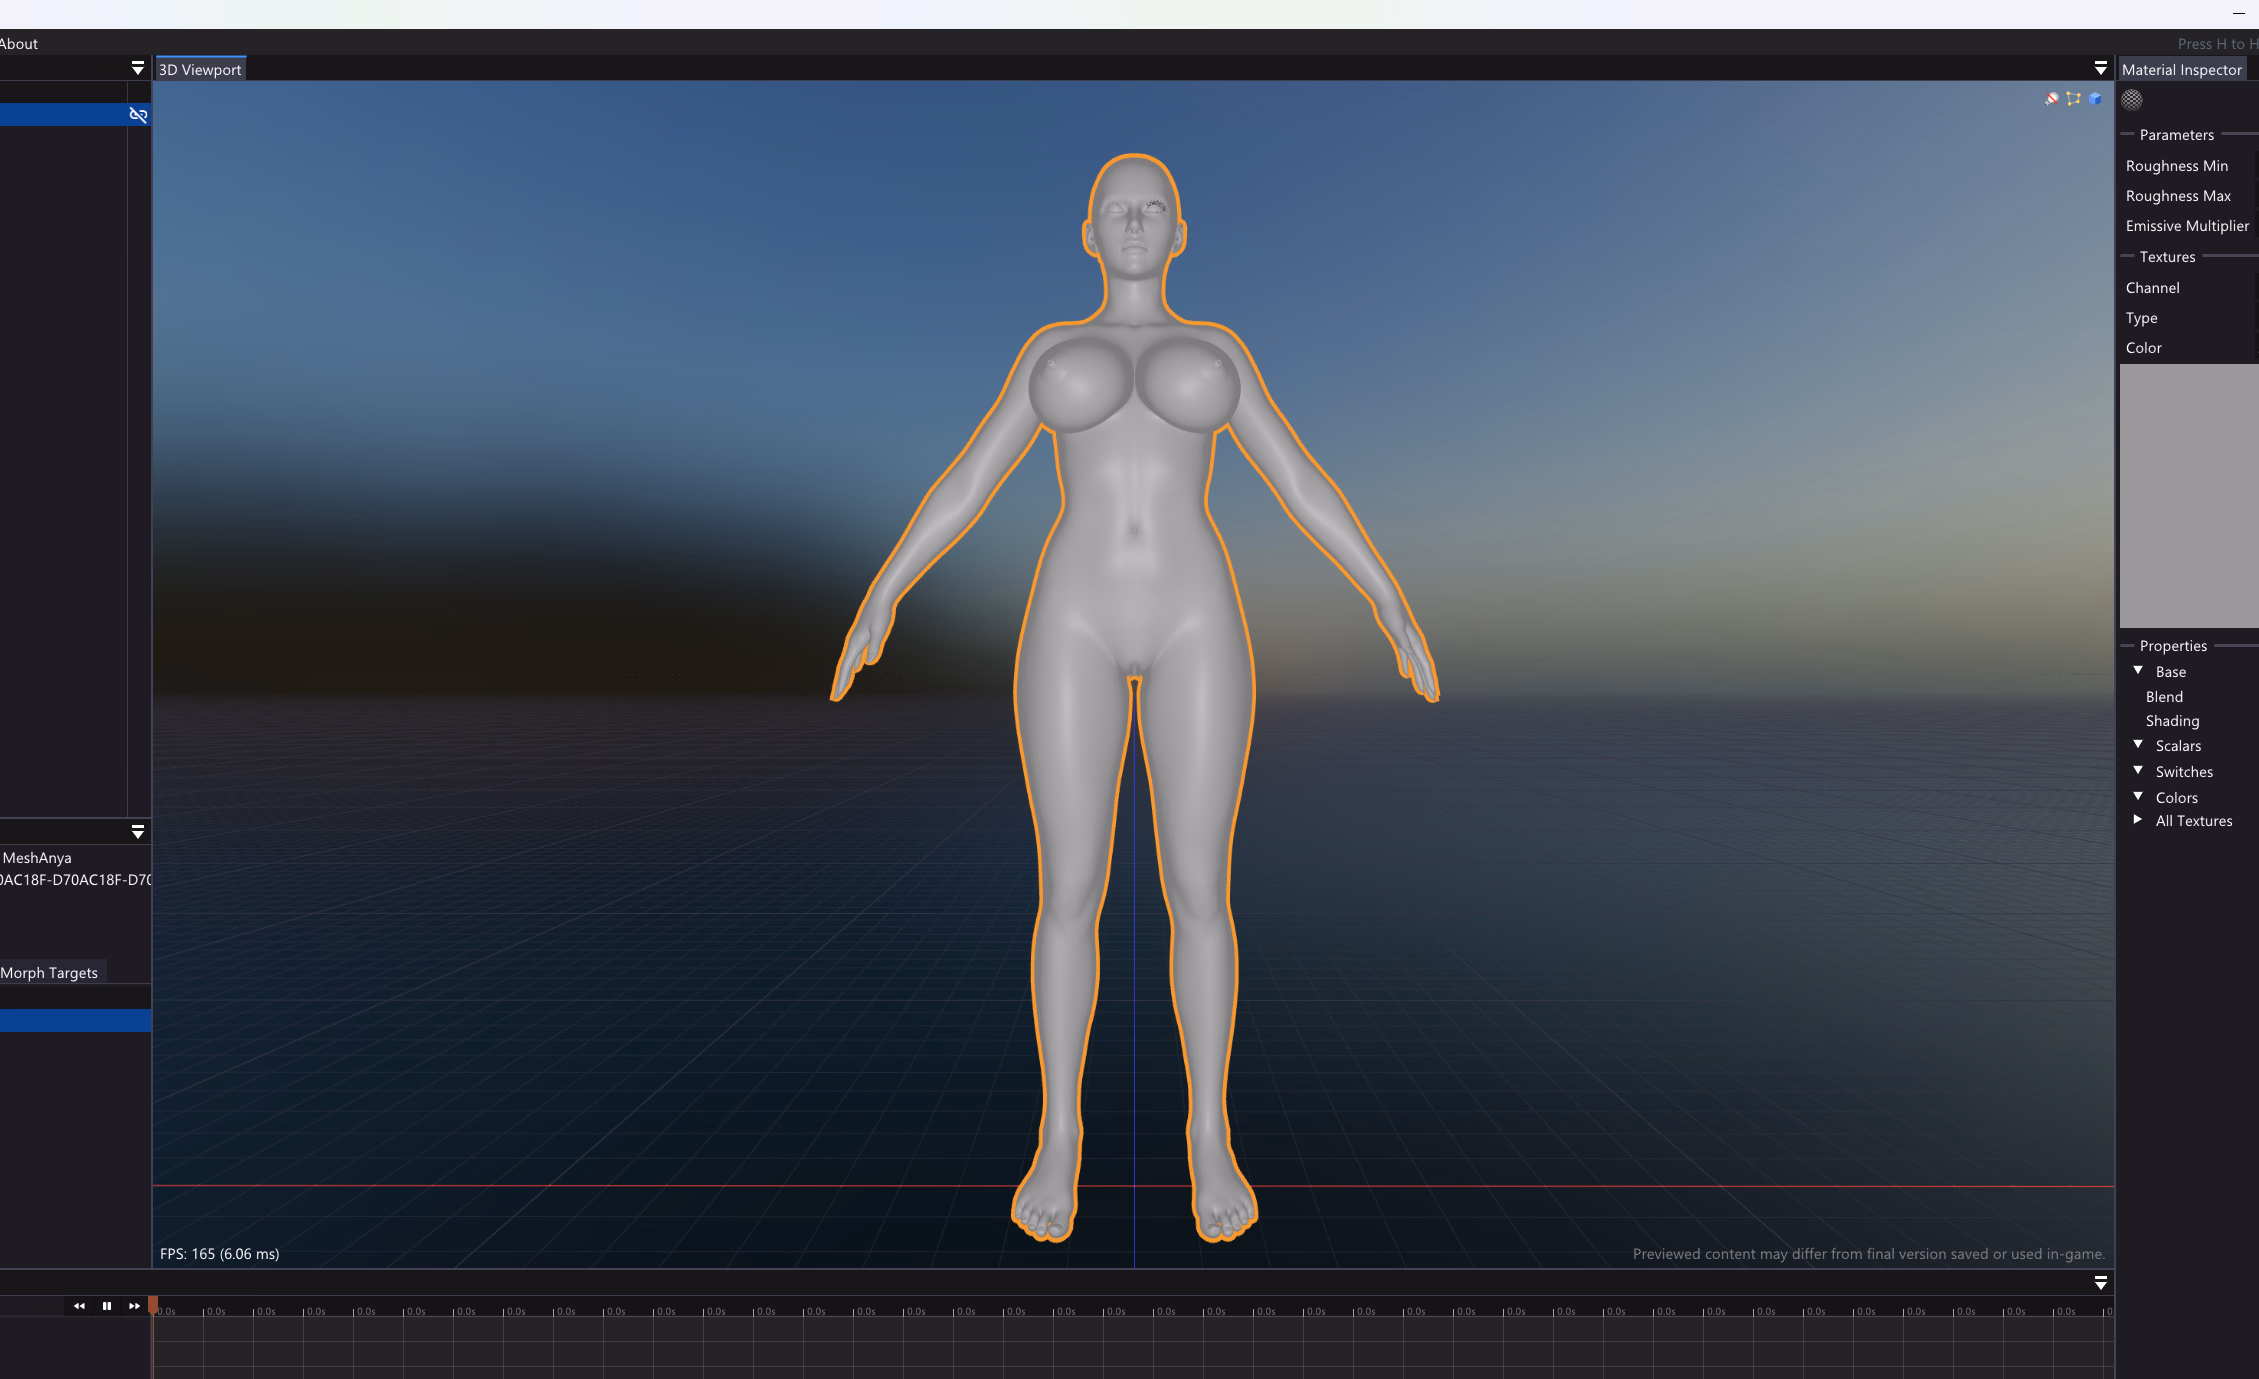Viewport: 2259px width, 1379px height.
Task: Select the Material Inspector tab
Action: 2181,69
